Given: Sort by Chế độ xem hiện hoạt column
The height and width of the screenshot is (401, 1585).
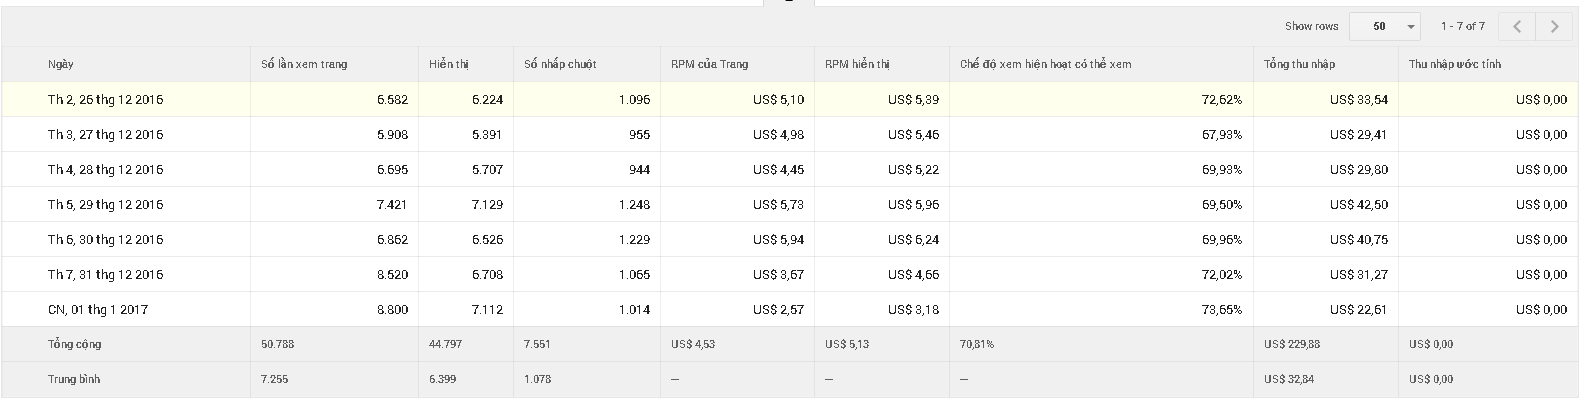Looking at the screenshot, I should pos(1045,64).
